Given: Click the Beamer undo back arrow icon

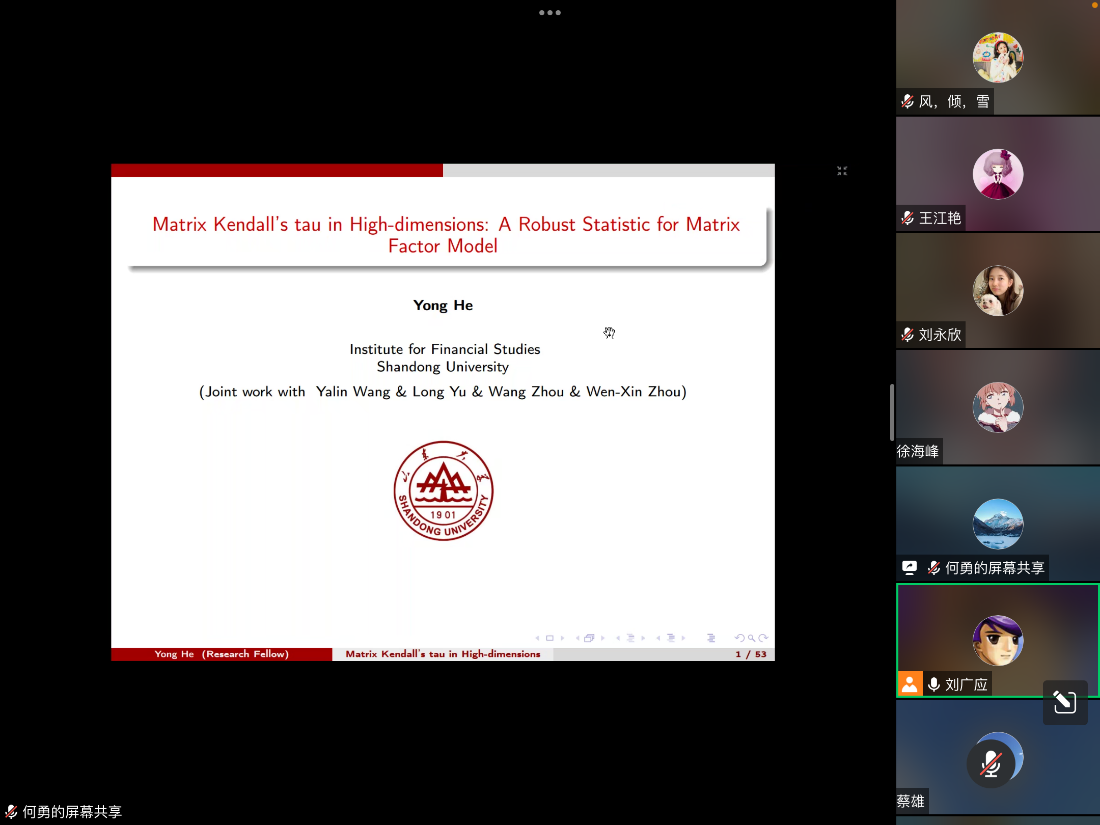Looking at the screenshot, I should point(740,638).
